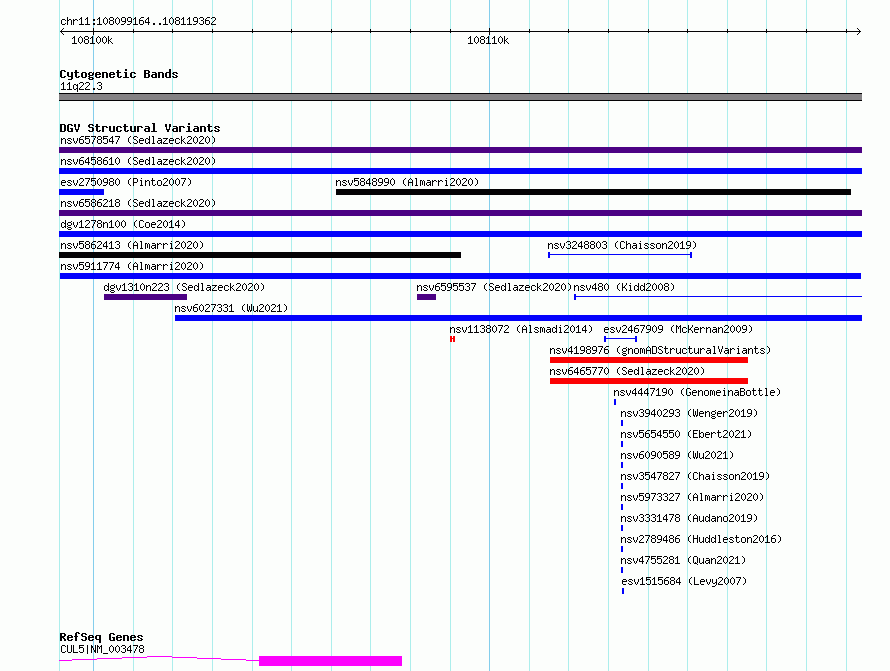Open nsv5911774 (Almarri2020) label
Viewport: 890px width, 671px height.
132,266
